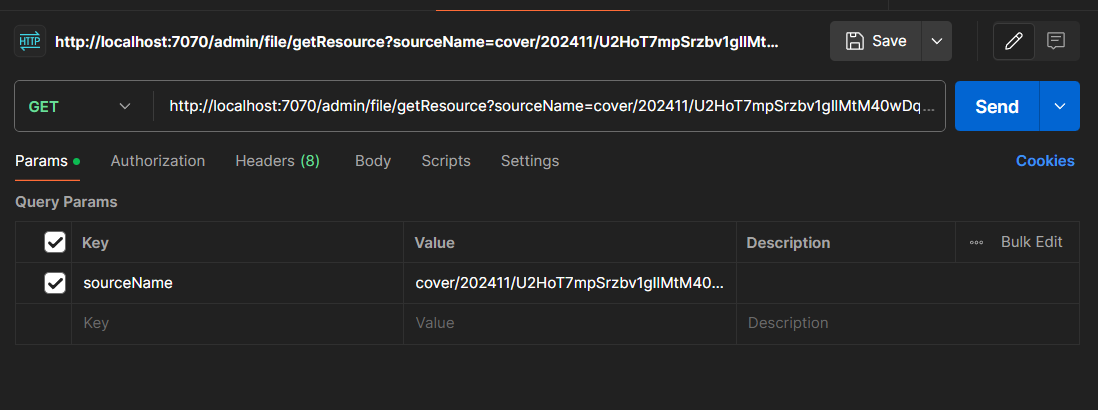Click the HTTP request type icon
1098x410 pixels.
click(x=29, y=41)
